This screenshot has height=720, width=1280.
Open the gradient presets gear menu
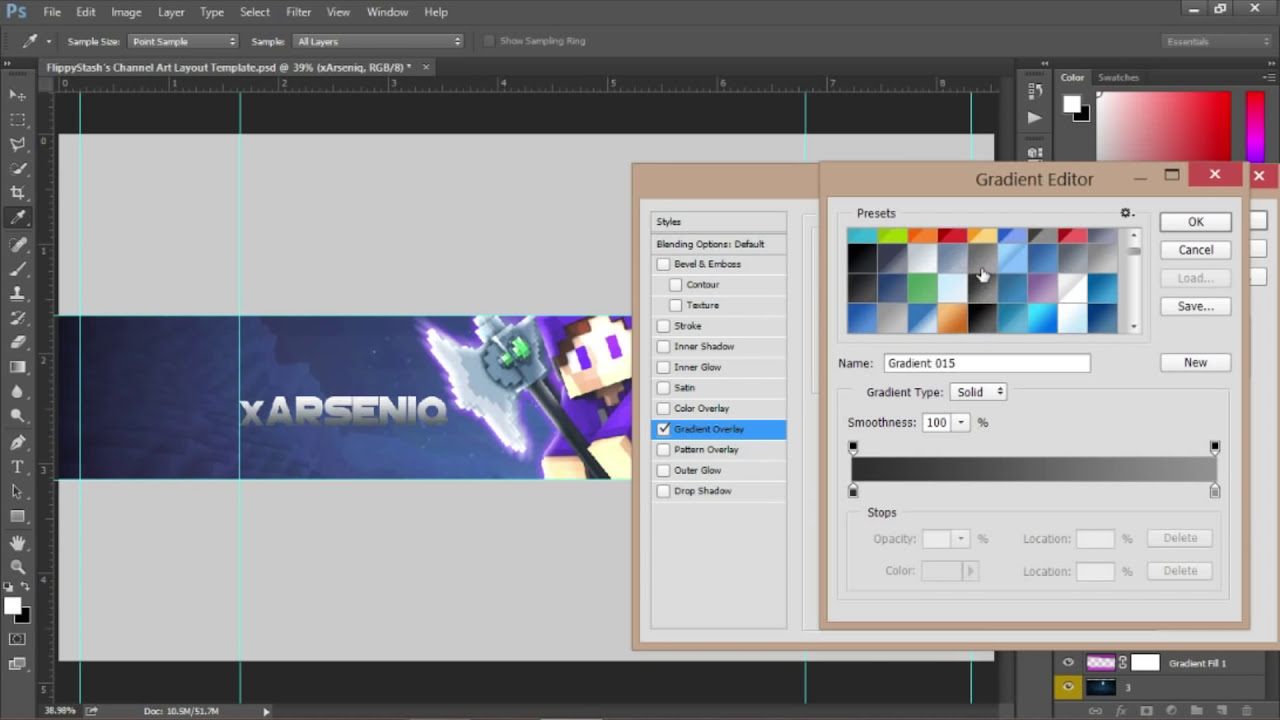pyautogui.click(x=1127, y=213)
